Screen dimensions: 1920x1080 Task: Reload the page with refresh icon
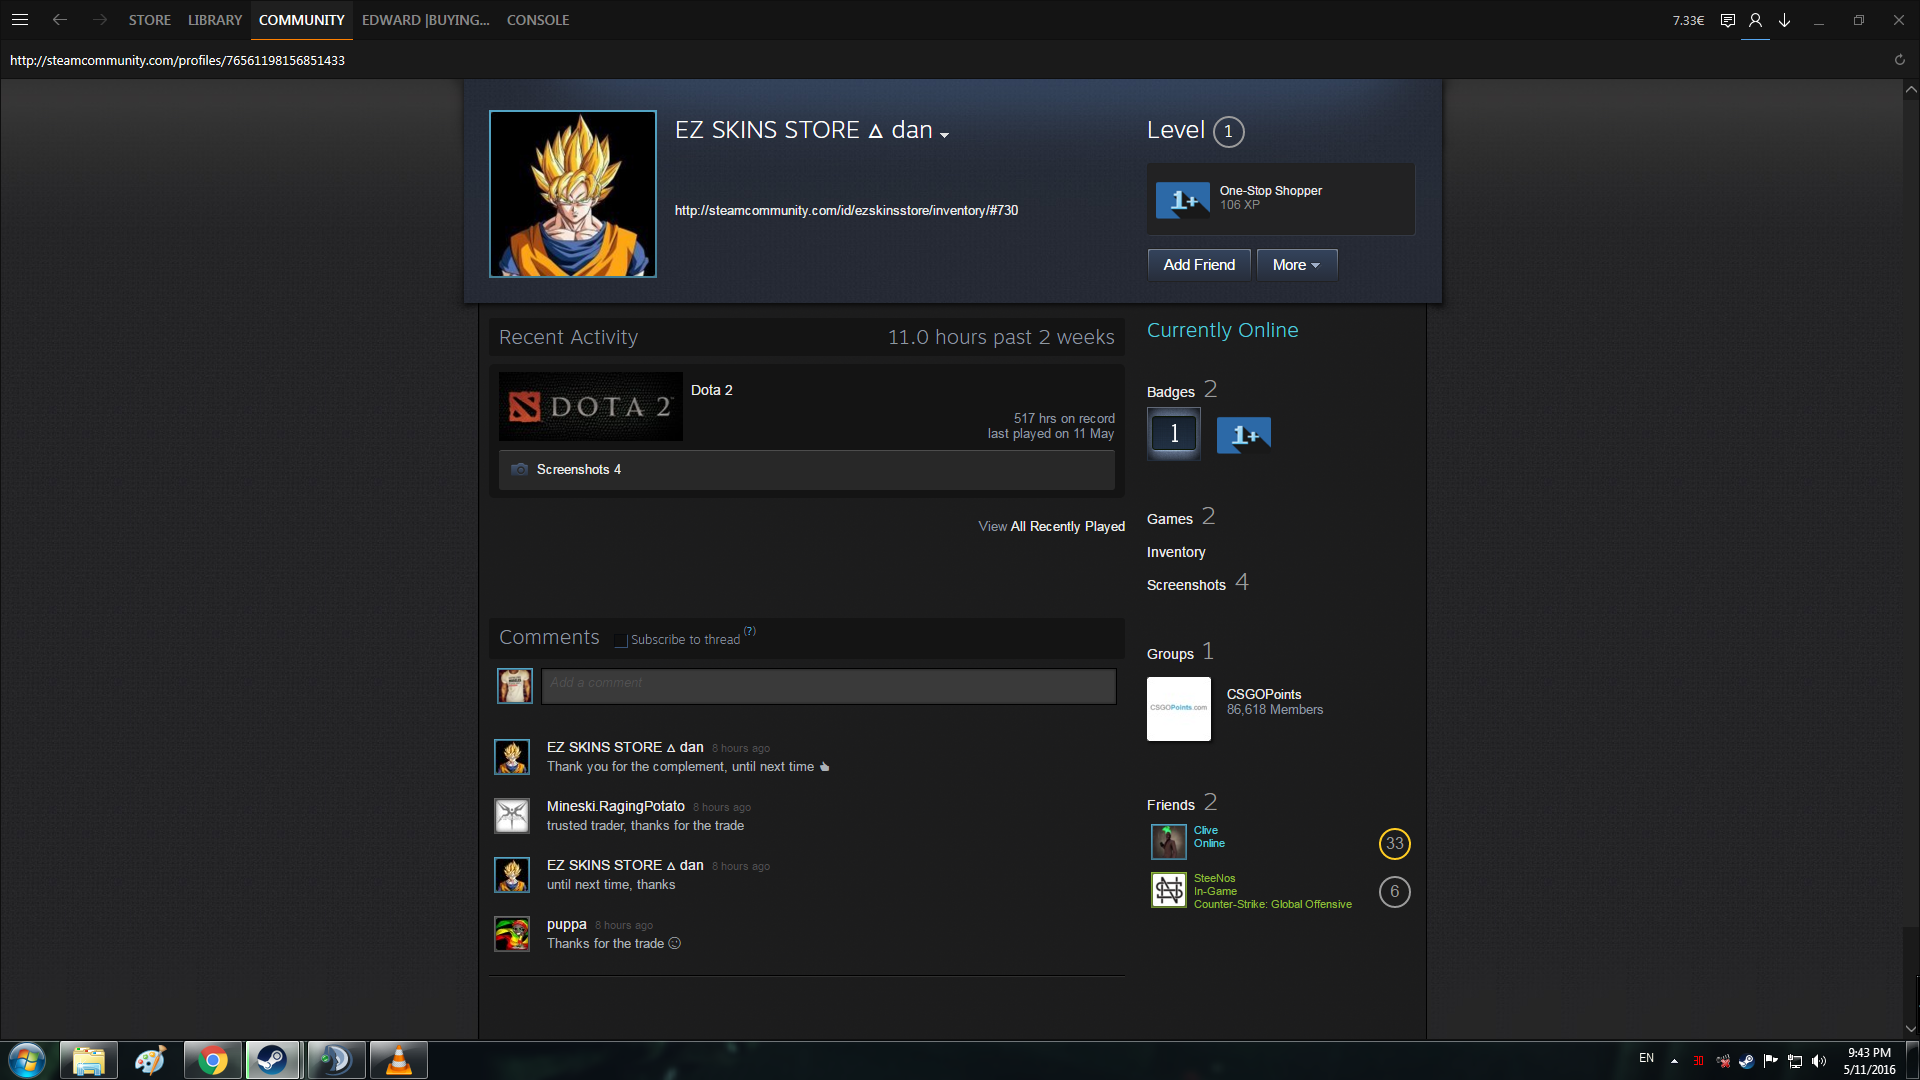click(1899, 60)
